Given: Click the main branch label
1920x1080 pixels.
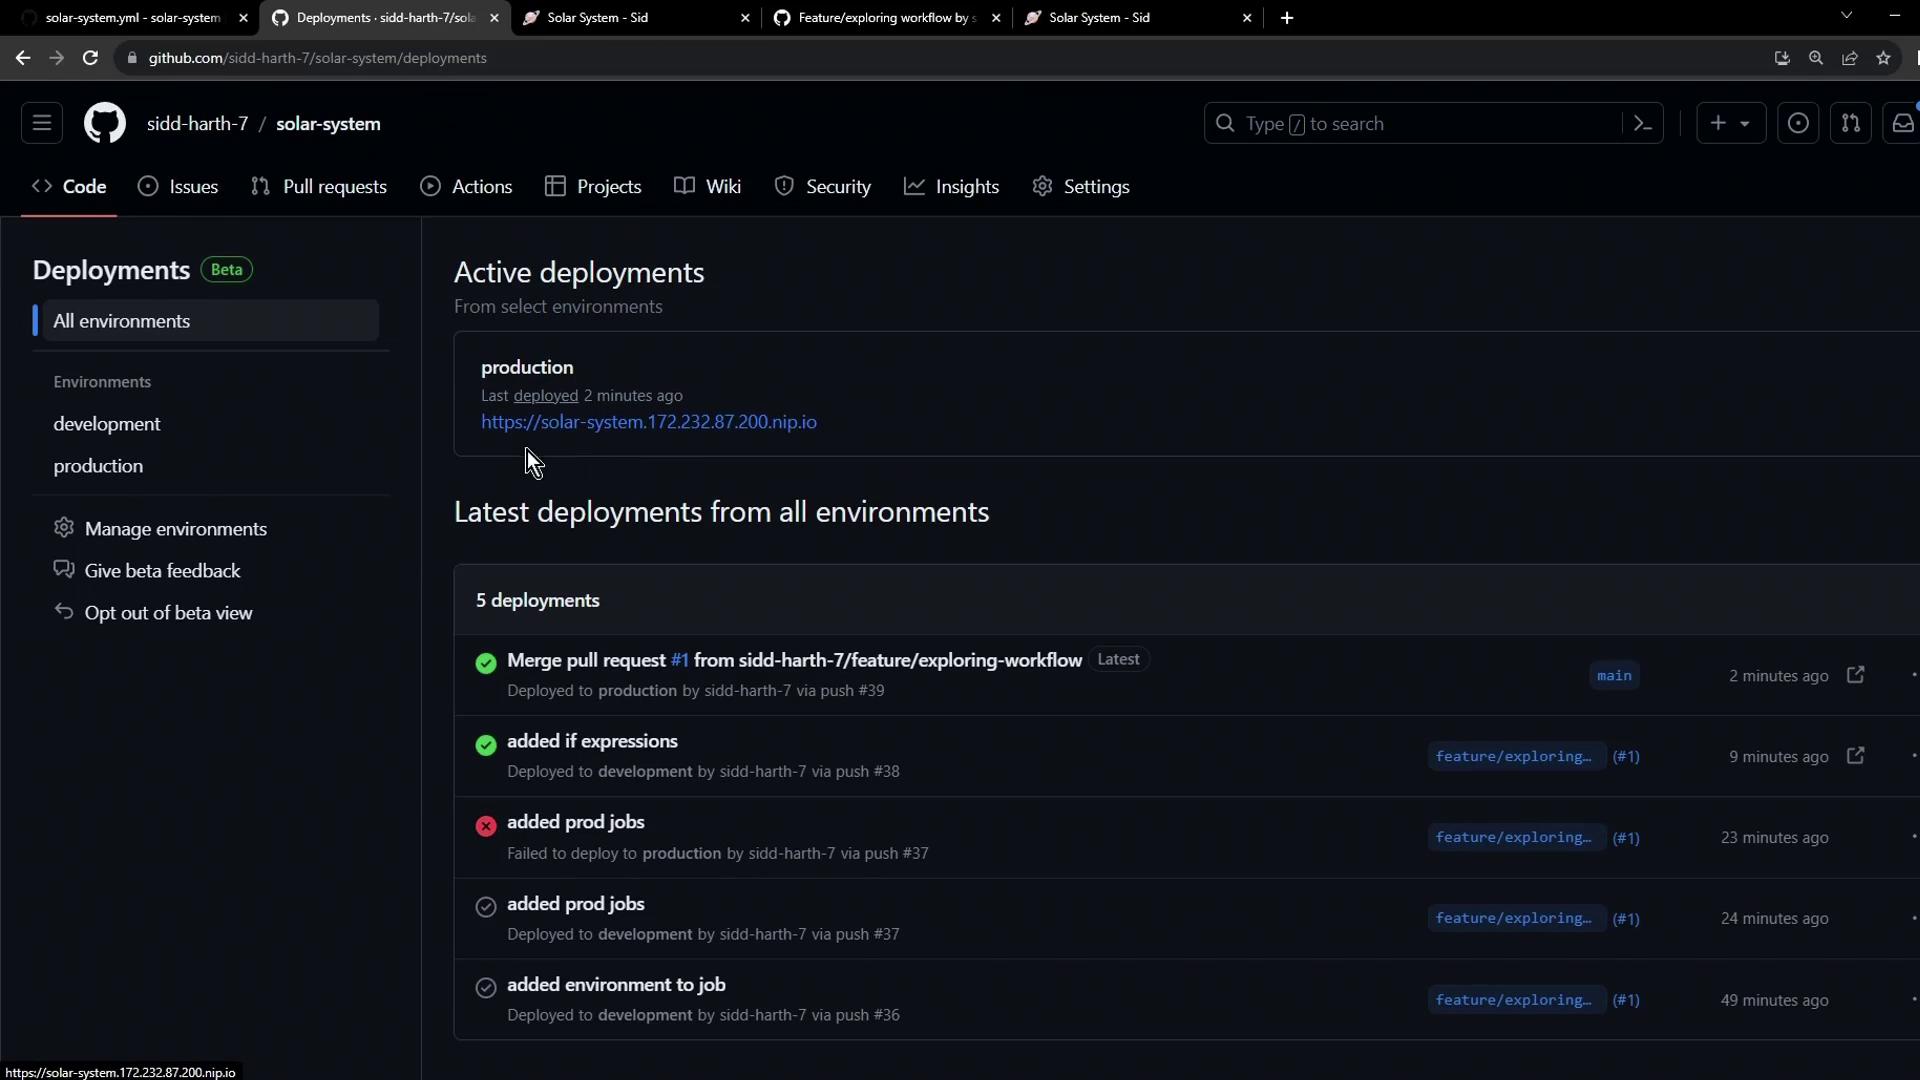Looking at the screenshot, I should [1614, 676].
